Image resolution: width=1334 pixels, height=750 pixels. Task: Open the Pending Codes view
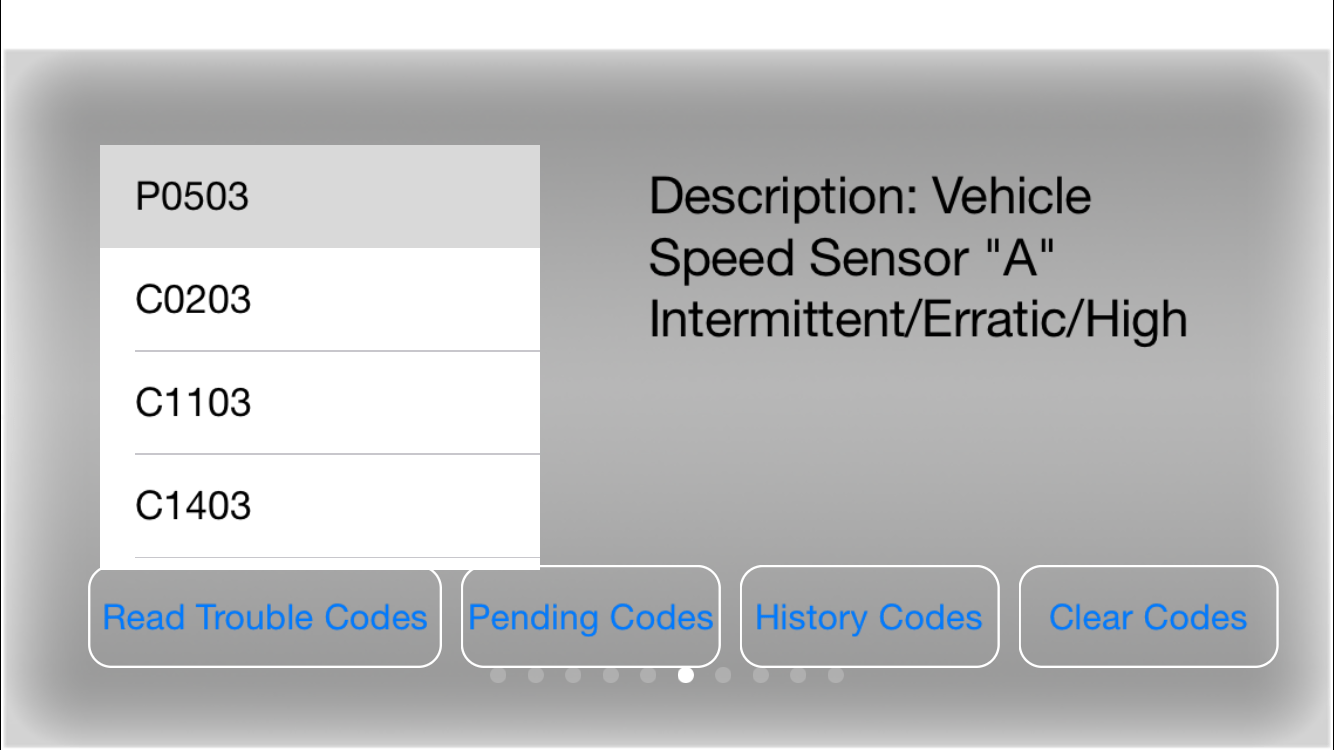pyautogui.click(x=590, y=617)
